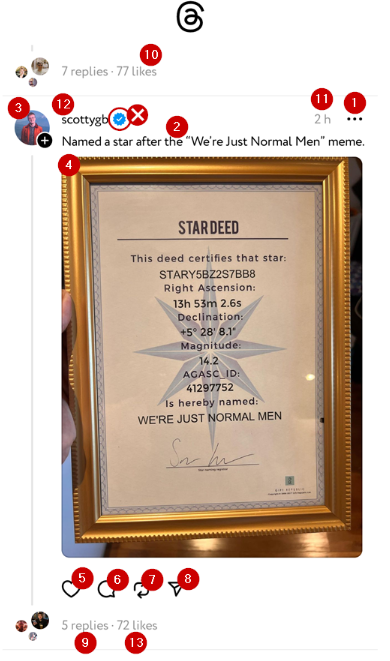This screenshot has width=390, height=661.
Task: Click the blue verified checkmark badge
Action: (x=120, y=119)
